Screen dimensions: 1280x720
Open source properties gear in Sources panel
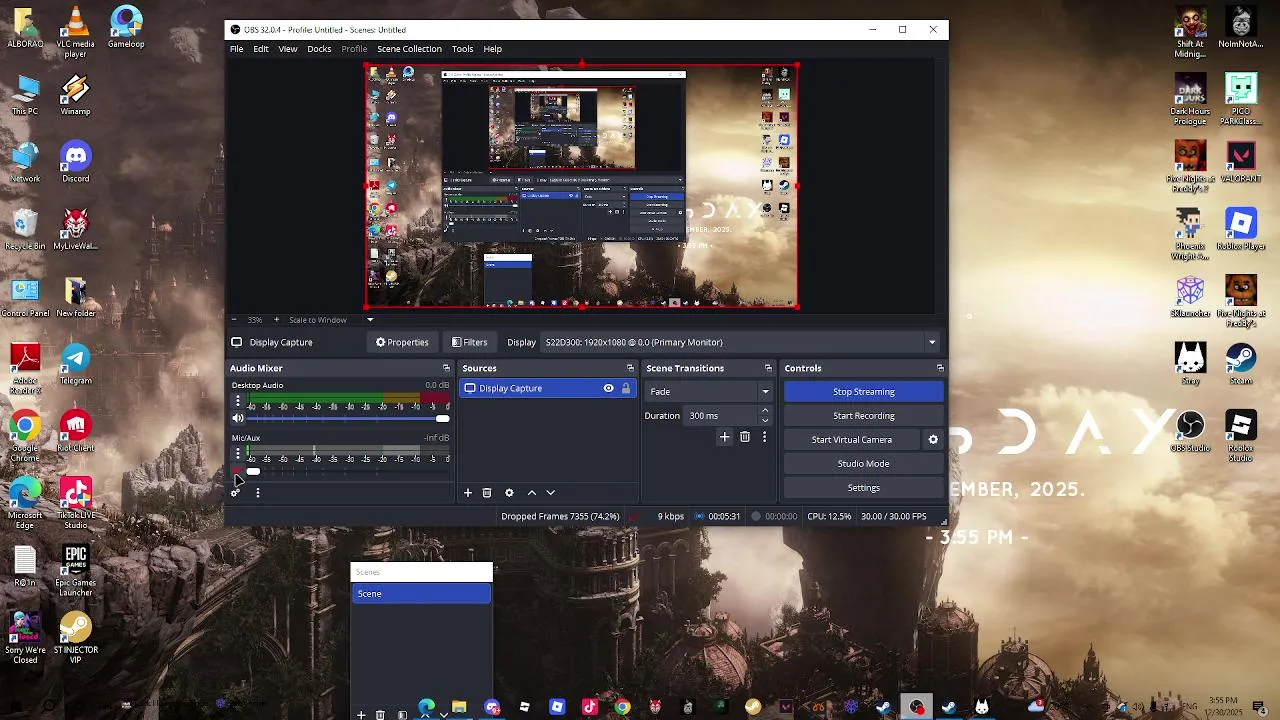tap(509, 493)
